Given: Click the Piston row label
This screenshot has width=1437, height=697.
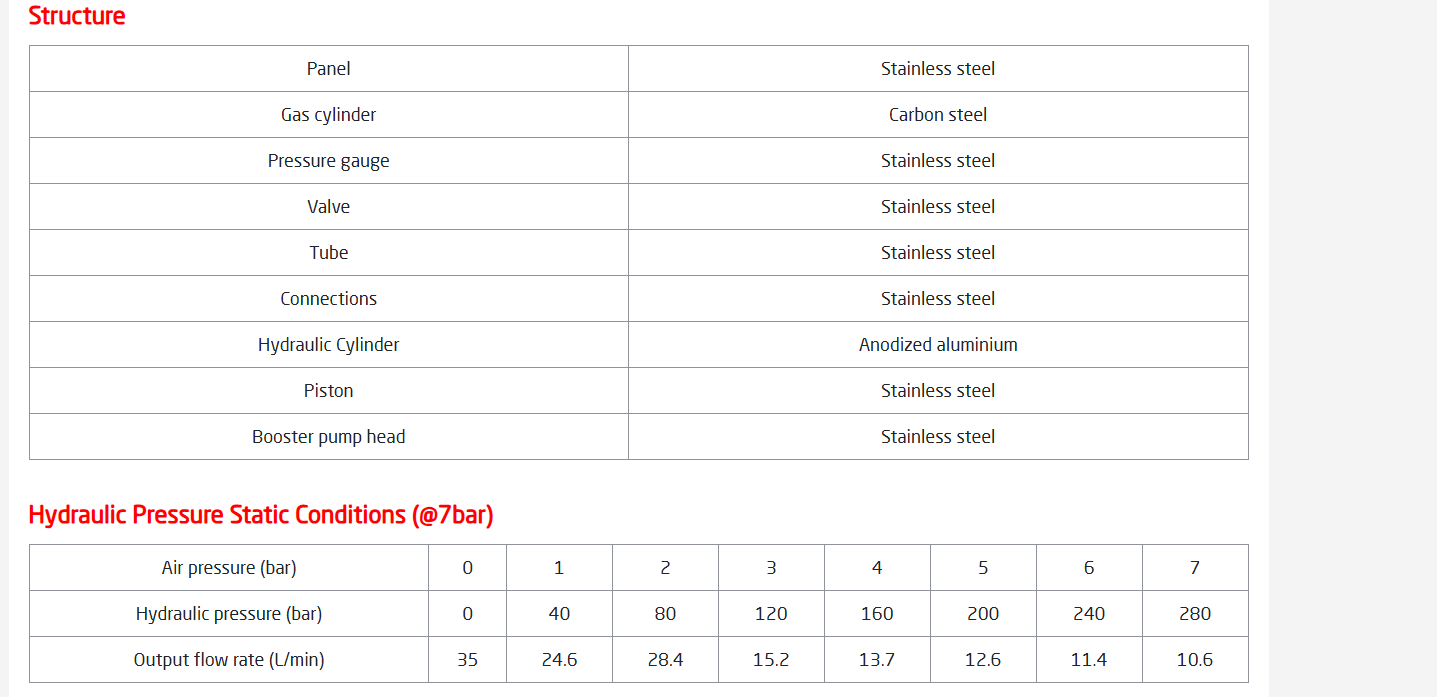Looking at the screenshot, I should pos(329,391).
